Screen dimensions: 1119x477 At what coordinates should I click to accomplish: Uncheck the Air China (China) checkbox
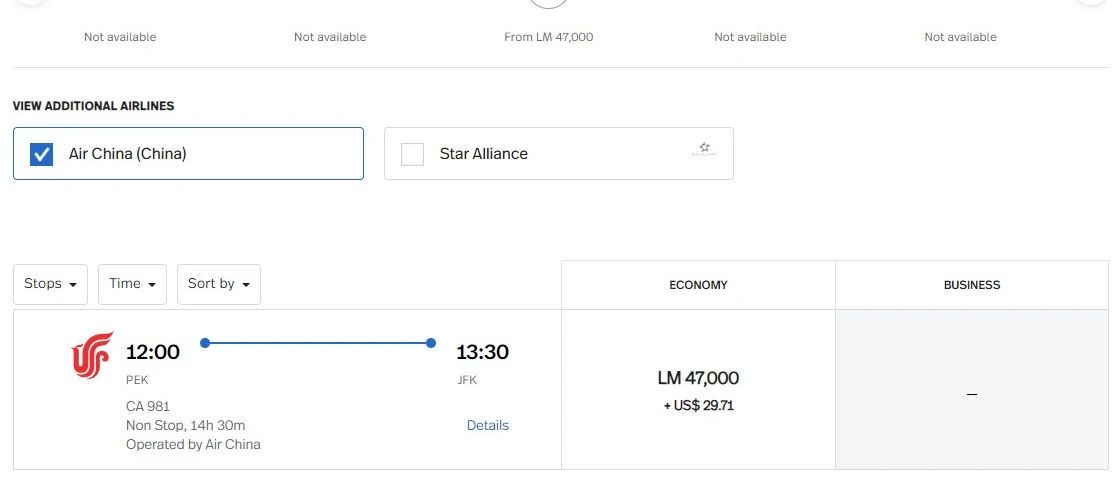(41, 154)
